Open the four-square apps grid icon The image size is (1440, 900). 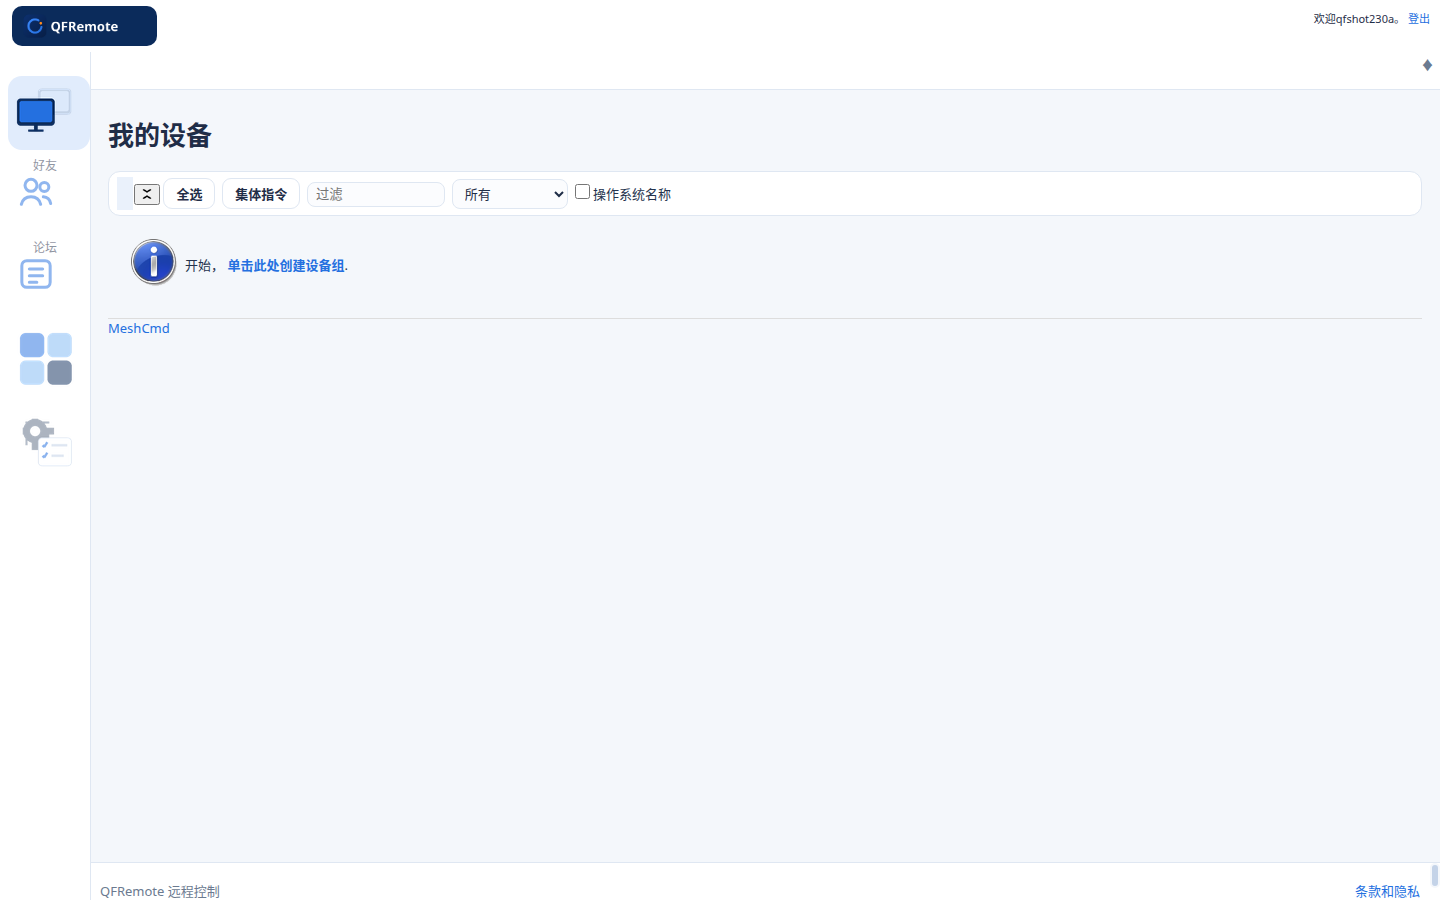(x=46, y=359)
